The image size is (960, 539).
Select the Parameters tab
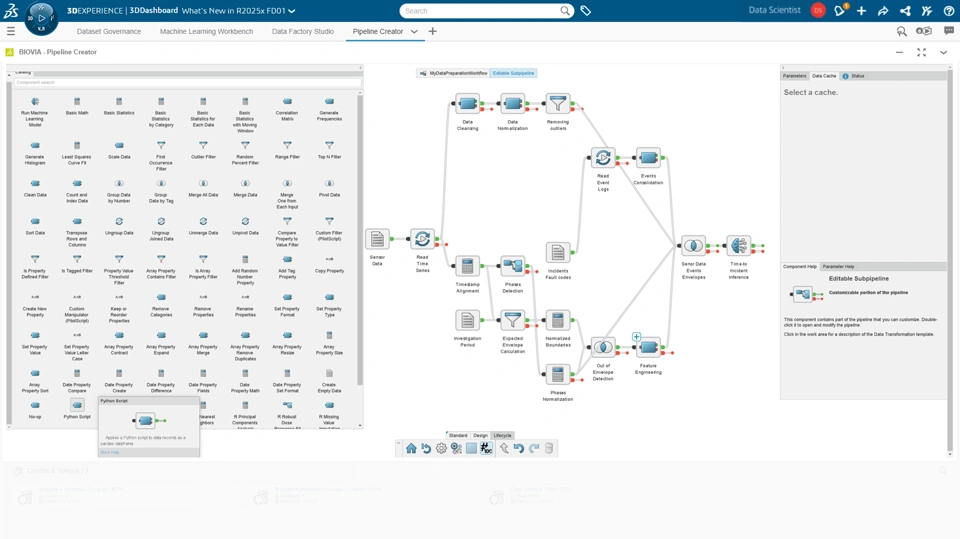(795, 76)
